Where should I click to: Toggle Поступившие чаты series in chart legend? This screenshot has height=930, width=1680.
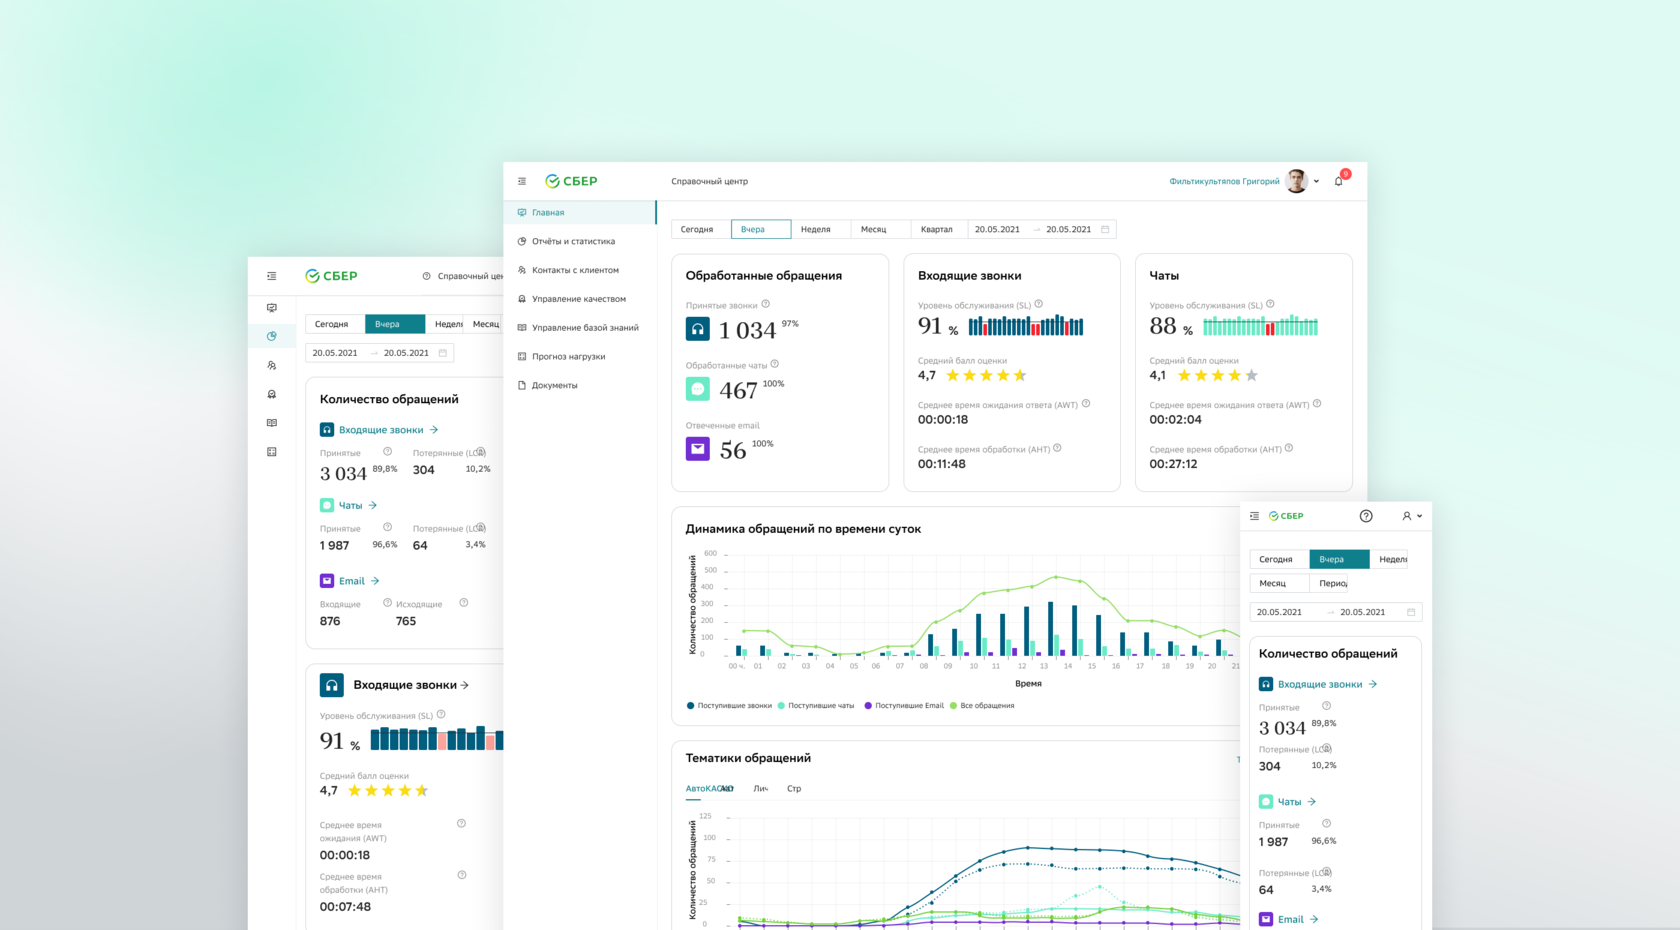pos(816,706)
